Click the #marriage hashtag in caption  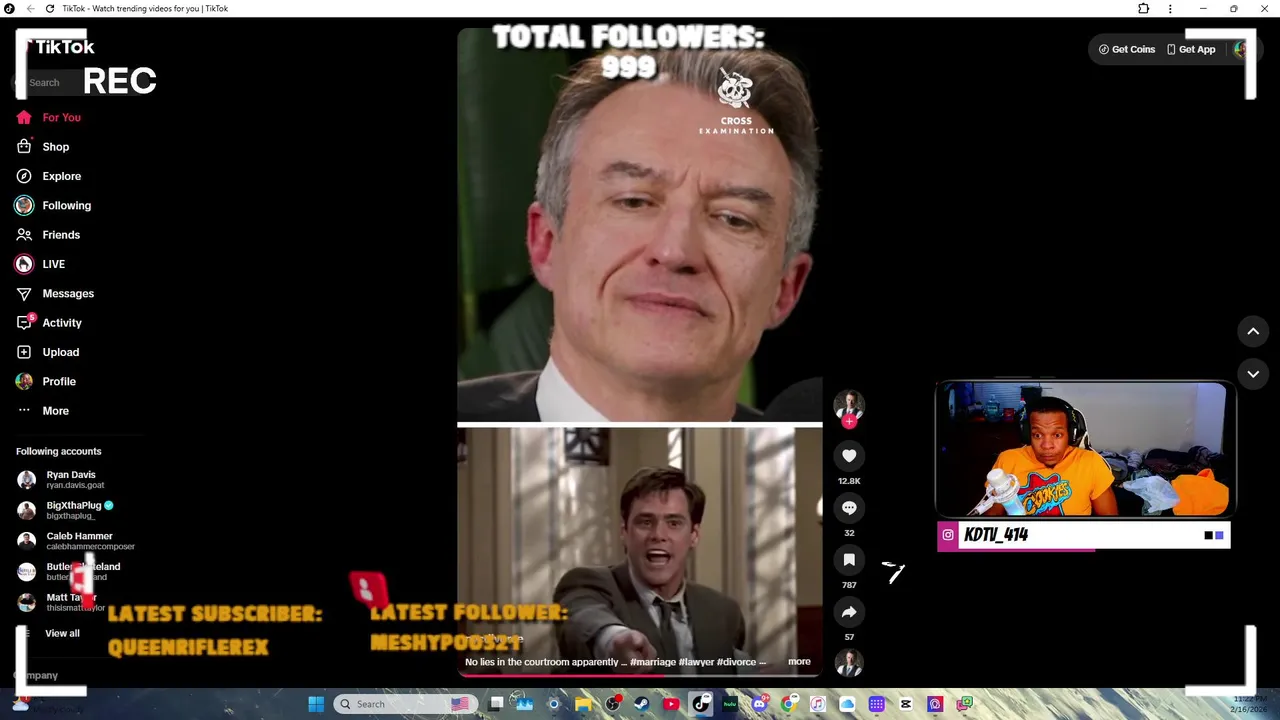coord(651,662)
